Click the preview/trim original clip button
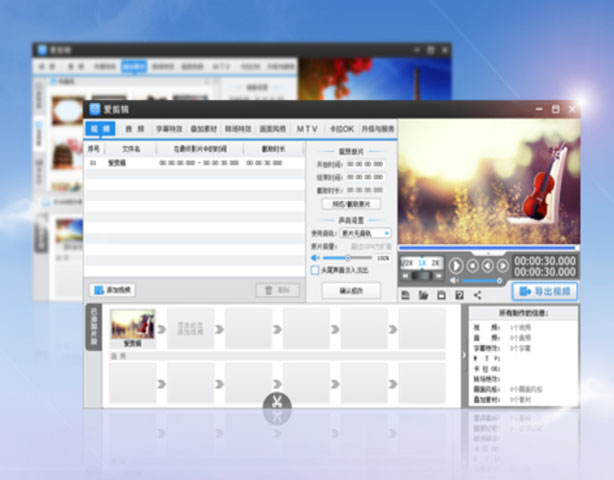 pos(351,204)
